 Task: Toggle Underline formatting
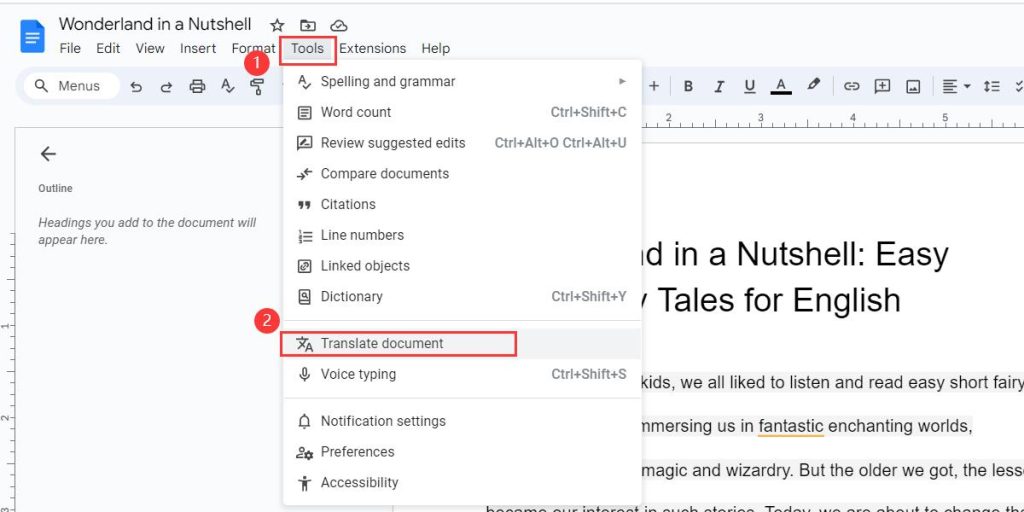click(x=750, y=86)
